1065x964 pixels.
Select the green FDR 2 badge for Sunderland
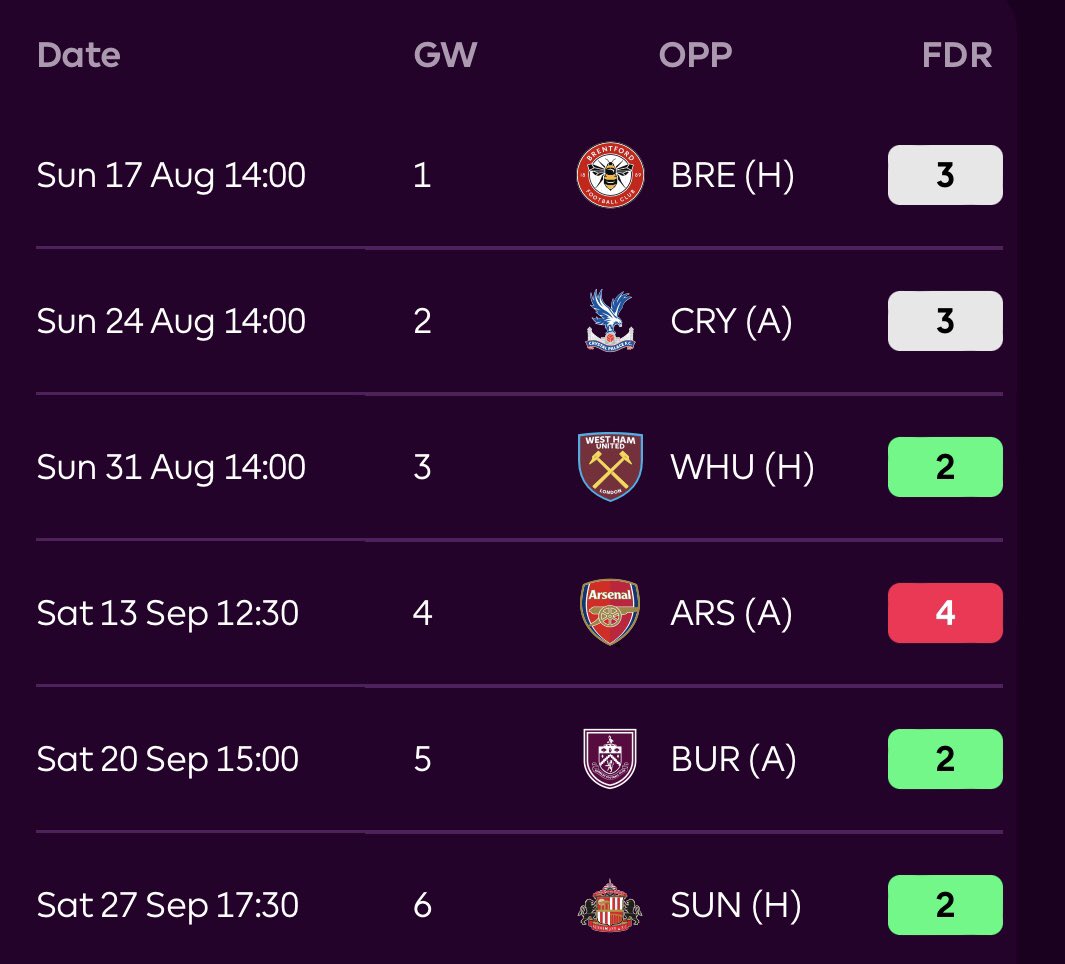click(x=945, y=905)
